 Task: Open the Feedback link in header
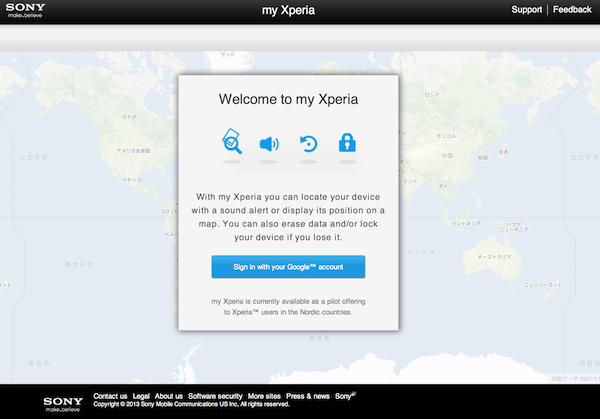[x=572, y=10]
